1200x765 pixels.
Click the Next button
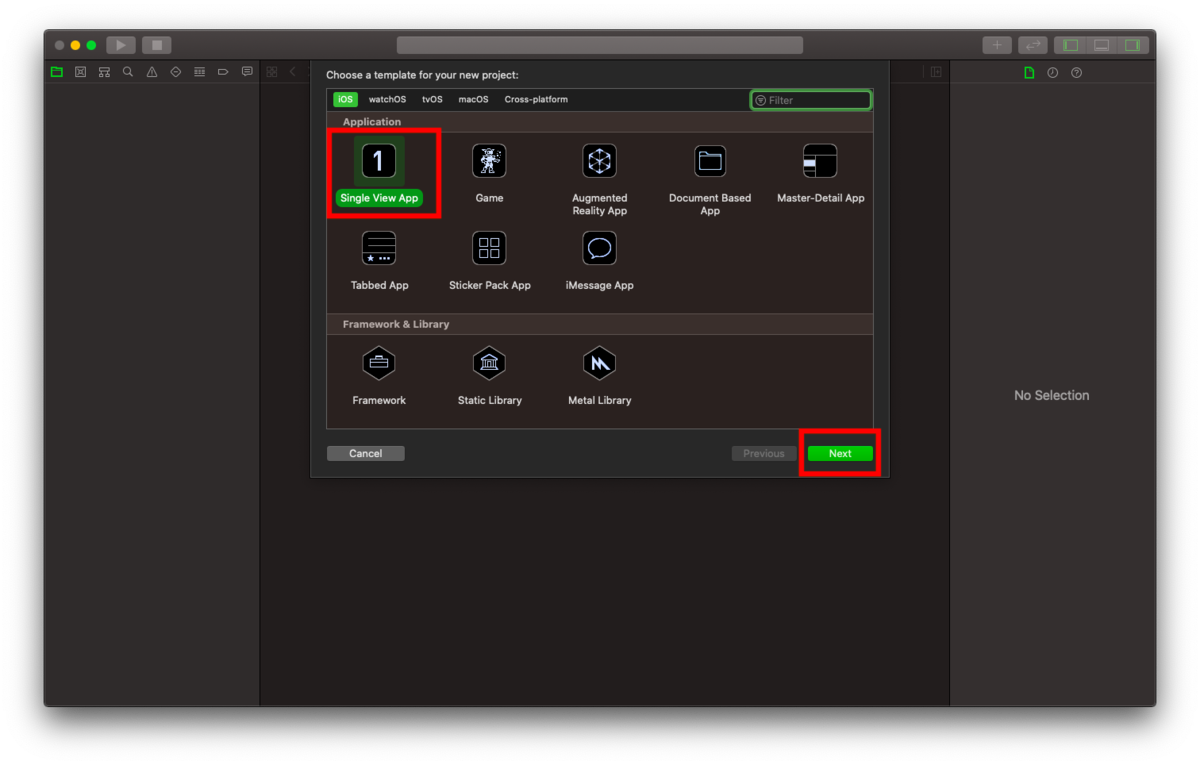tap(840, 454)
